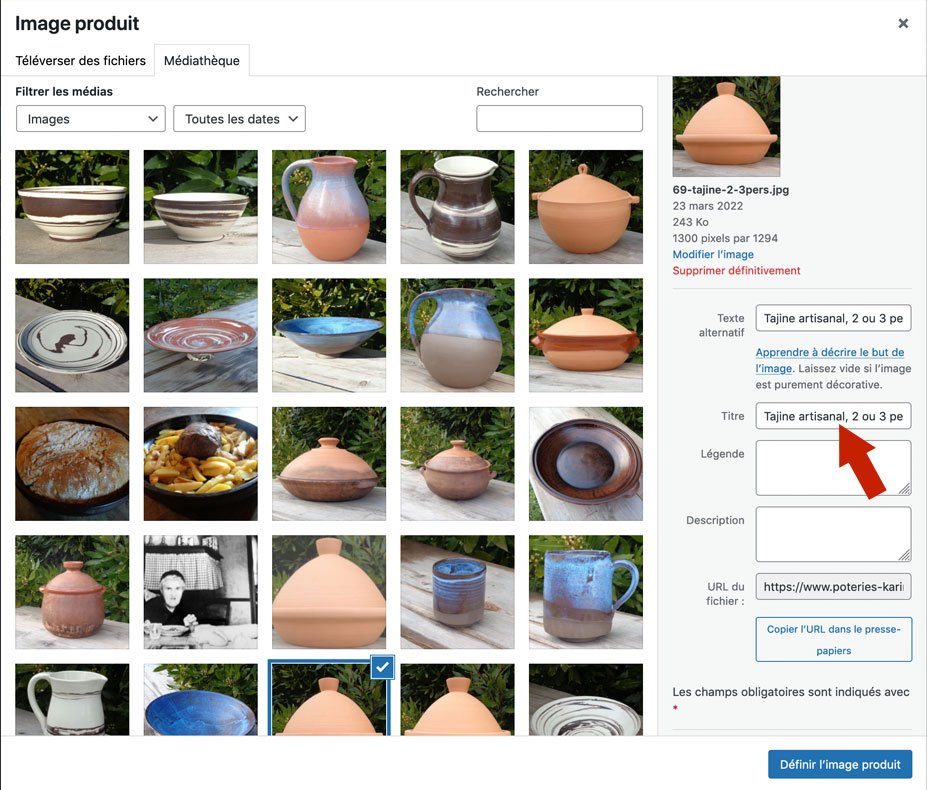927x790 pixels.
Task: Switch to Téléverser des fichiers tab
Action: click(81, 61)
